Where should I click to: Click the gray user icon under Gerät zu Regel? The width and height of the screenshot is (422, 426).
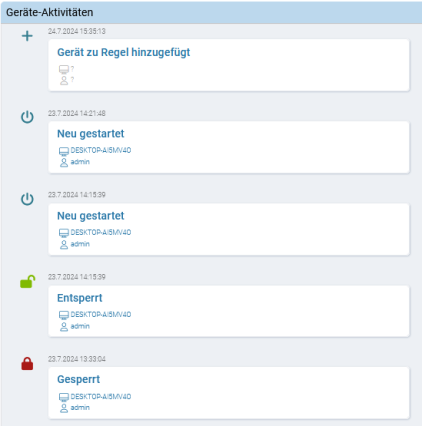tap(64, 80)
